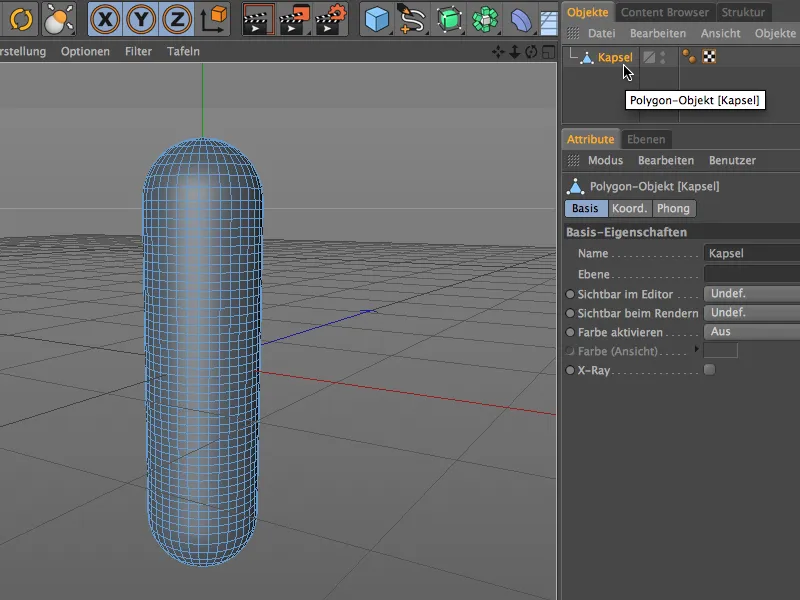This screenshot has width=800, height=600.
Task: Open the viewport Tafeln menu
Action: coord(183,52)
